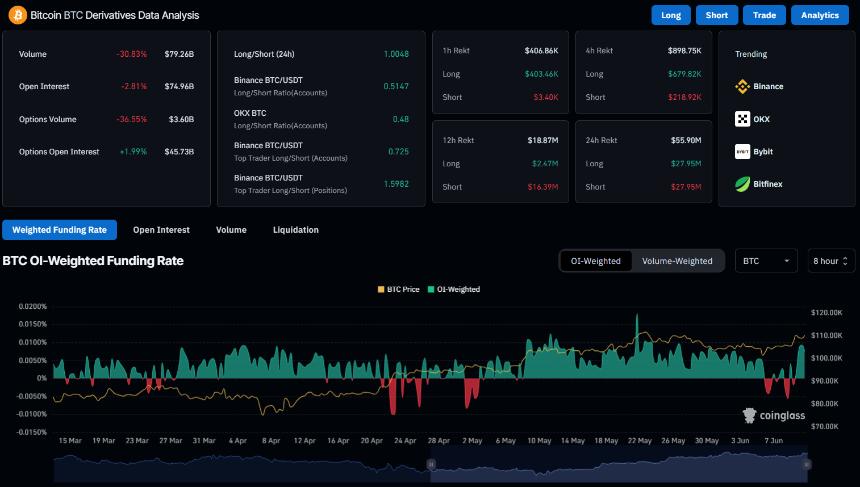Click the Binance exchange icon
The height and width of the screenshot is (487, 860).
tap(742, 87)
